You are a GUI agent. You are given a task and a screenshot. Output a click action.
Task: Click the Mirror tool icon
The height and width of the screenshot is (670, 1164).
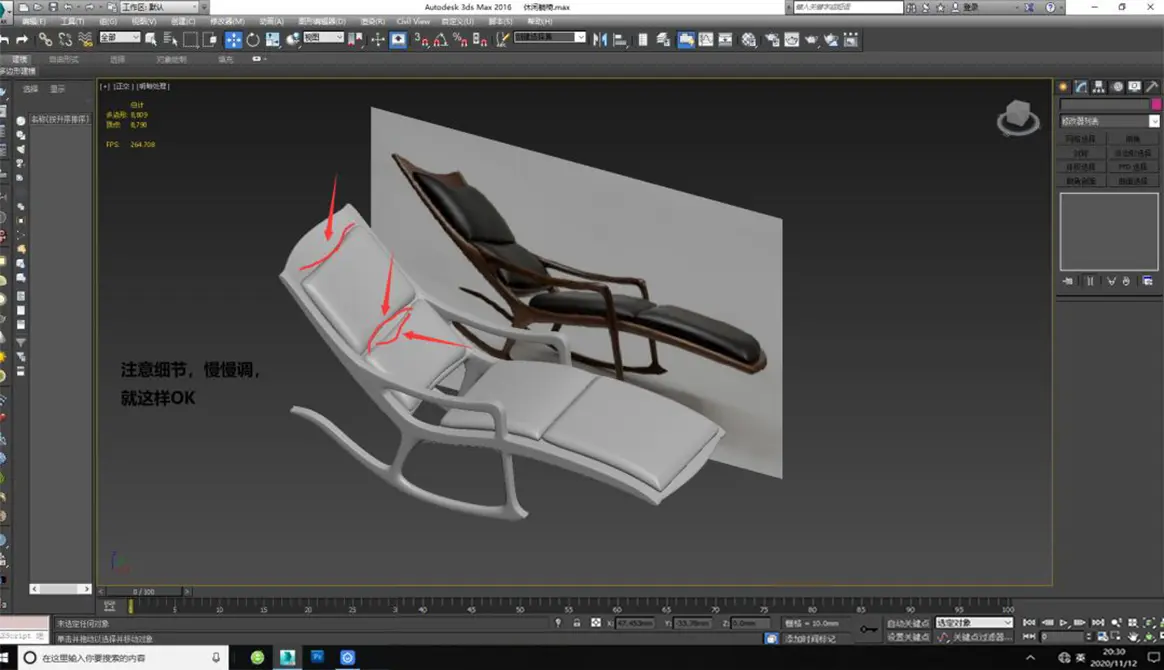pos(600,40)
